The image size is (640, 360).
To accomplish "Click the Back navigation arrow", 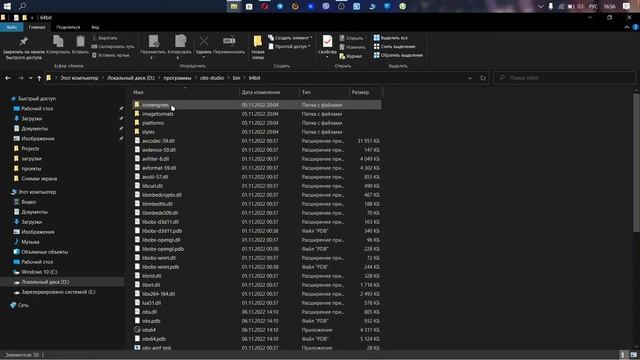I will coord(8,78).
